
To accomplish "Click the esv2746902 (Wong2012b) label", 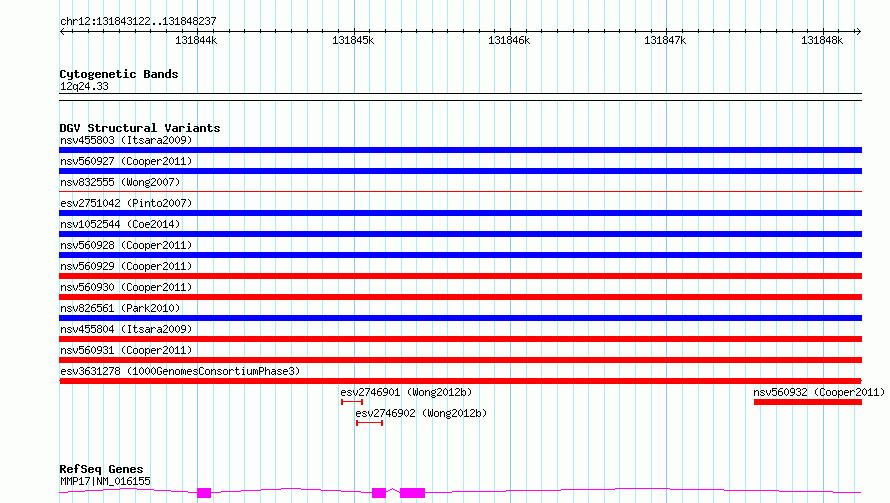I will (x=421, y=413).
